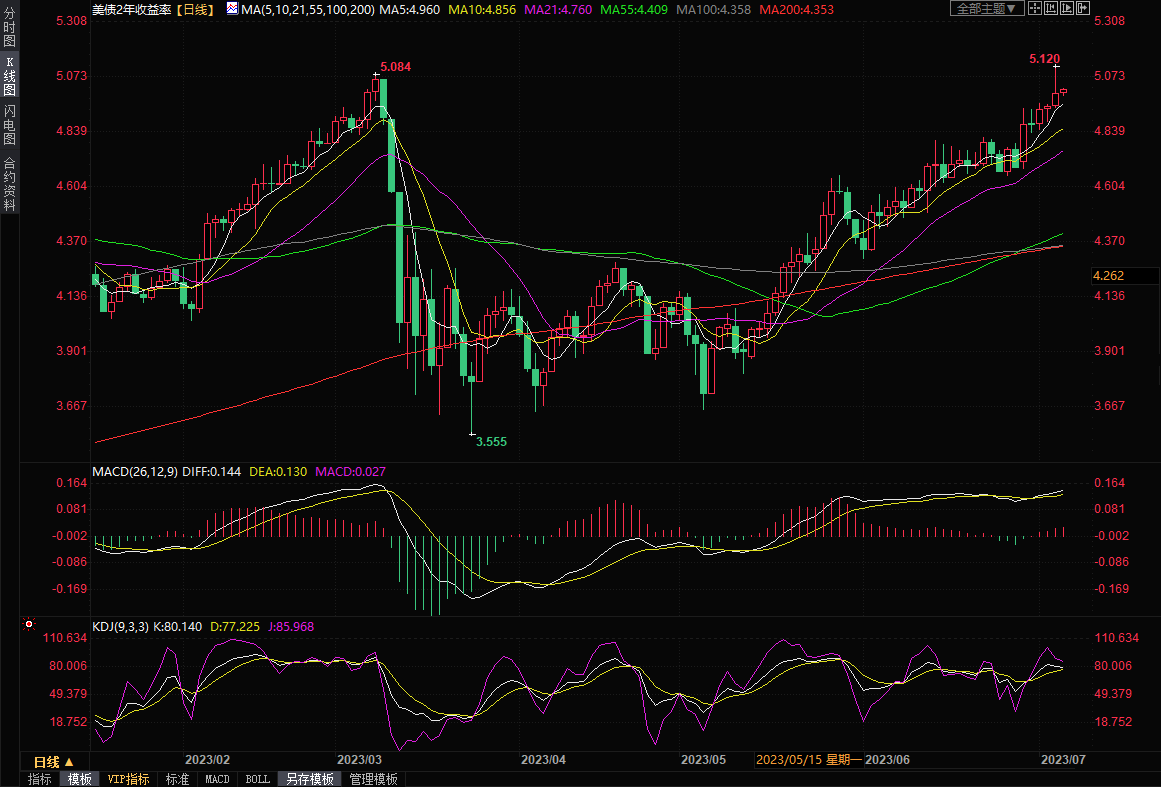
Task: Select the MACD template button
Action: click(x=217, y=779)
